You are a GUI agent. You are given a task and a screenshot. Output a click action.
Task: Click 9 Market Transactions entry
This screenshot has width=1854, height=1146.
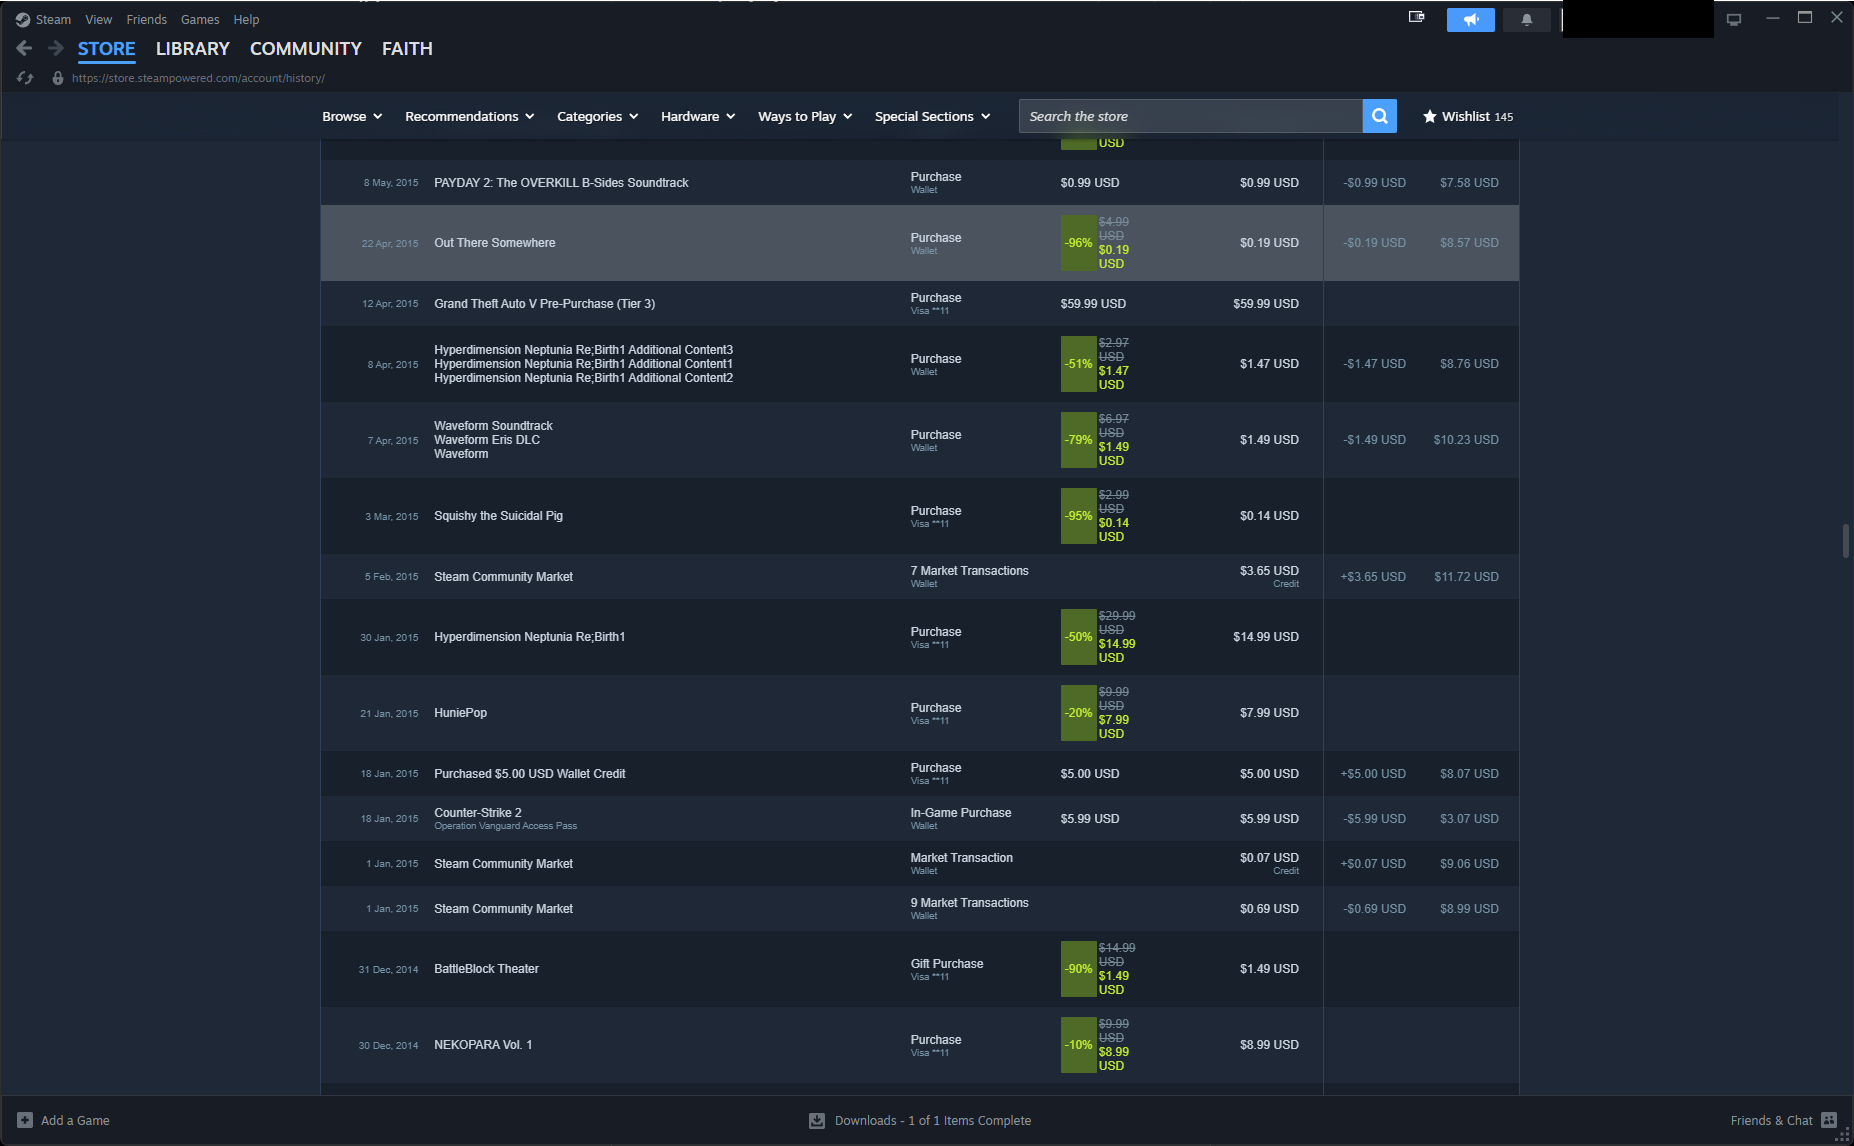(969, 903)
